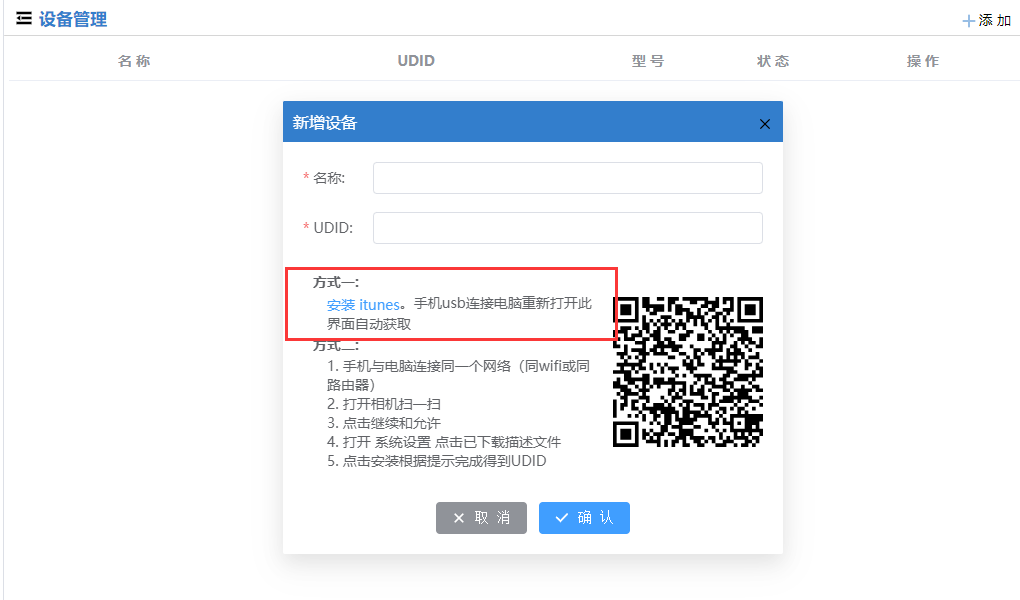The width and height of the screenshot is (1020, 600).
Task: Click the plus icon next to 添加
Action: [969, 19]
